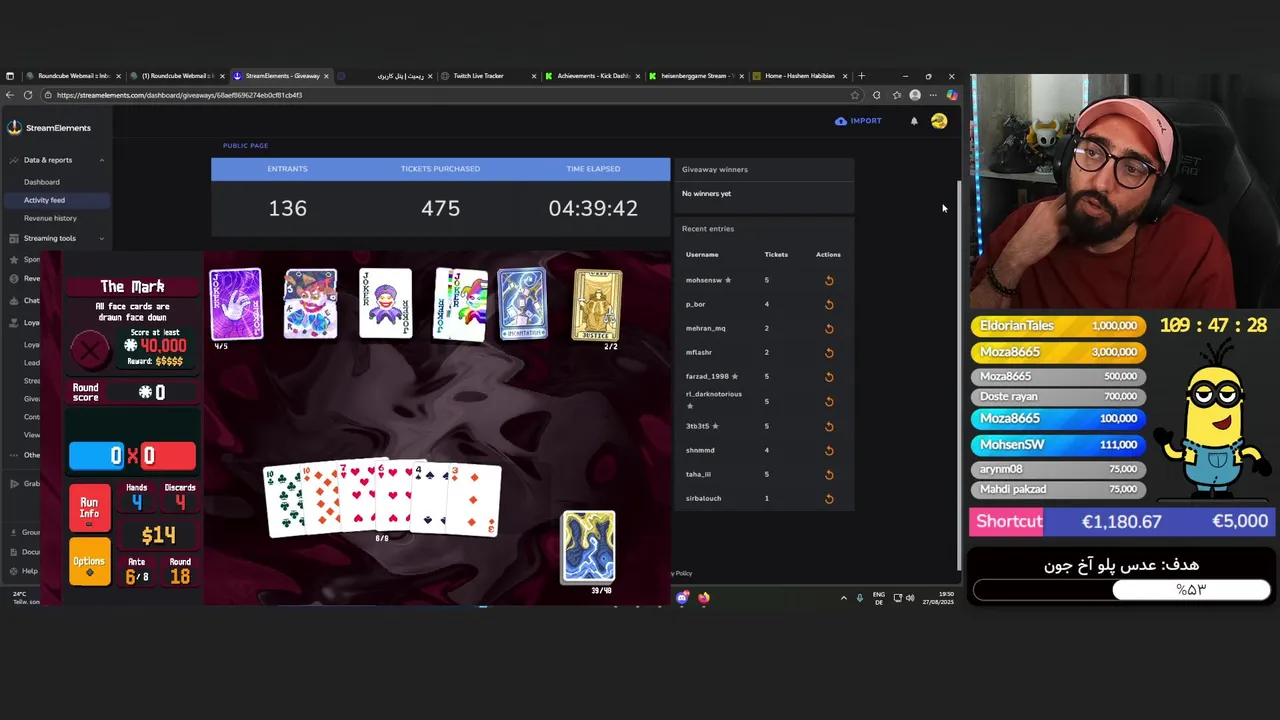Click the microphone tray icon

tap(859, 598)
